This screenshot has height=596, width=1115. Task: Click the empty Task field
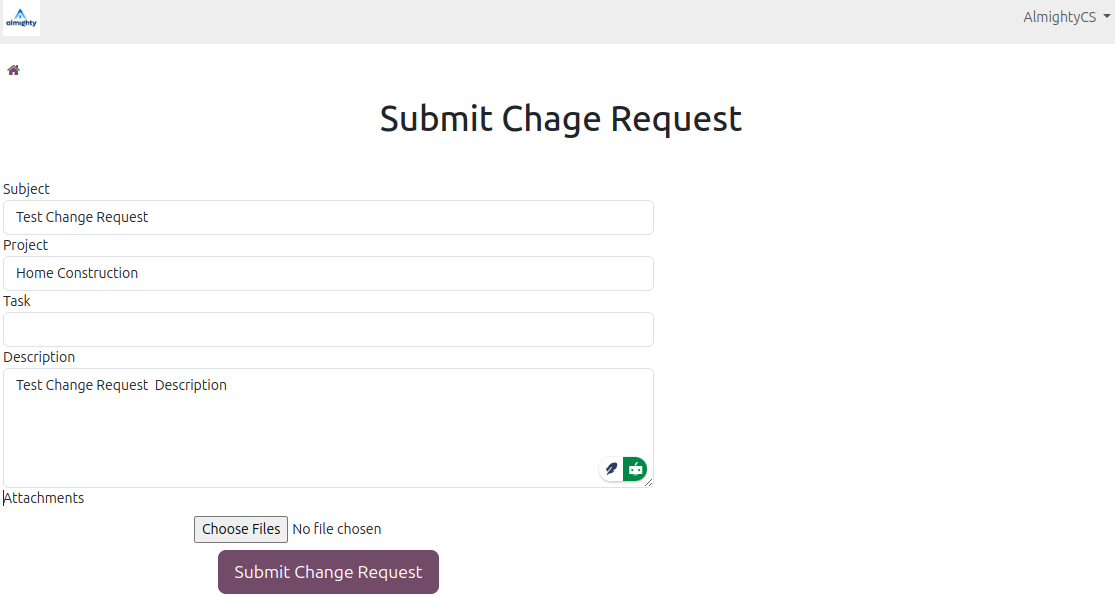328,329
